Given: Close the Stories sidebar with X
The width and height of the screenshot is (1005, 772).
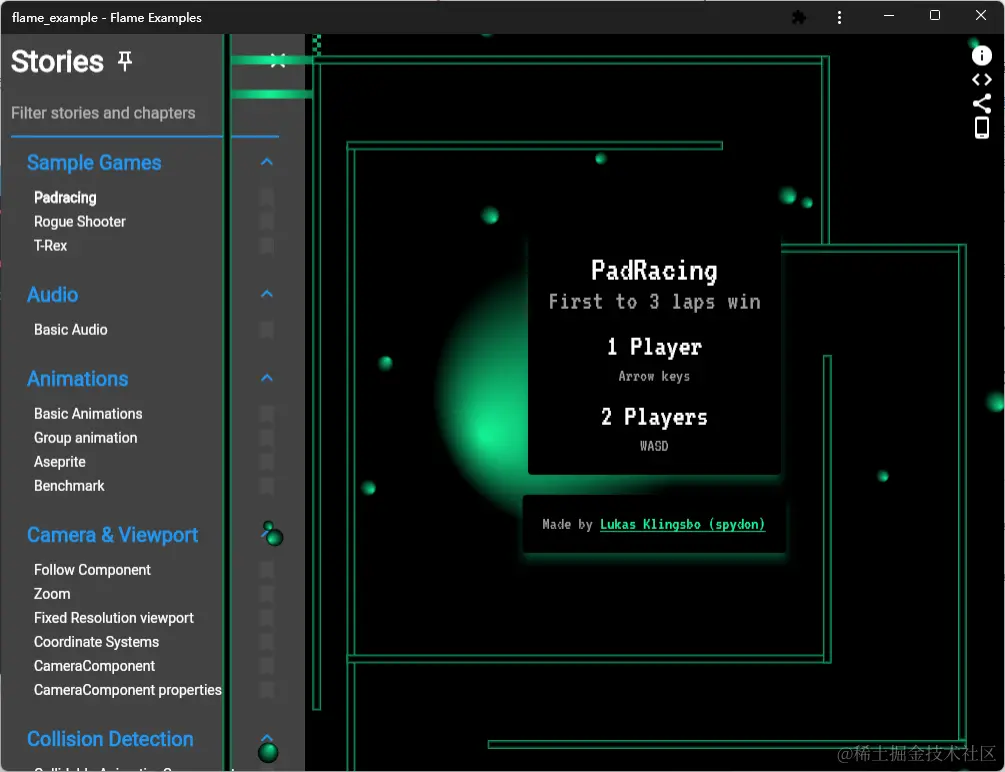Looking at the screenshot, I should tap(278, 61).
